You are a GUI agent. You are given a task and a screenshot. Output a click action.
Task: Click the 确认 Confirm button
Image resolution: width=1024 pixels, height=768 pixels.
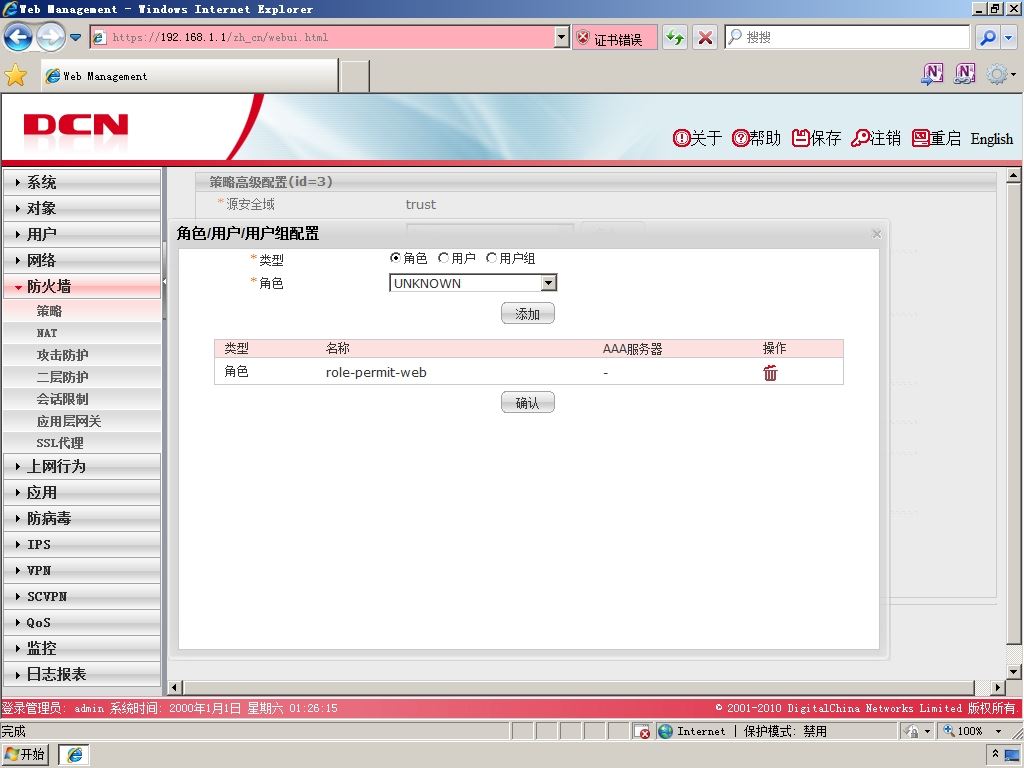tap(528, 402)
